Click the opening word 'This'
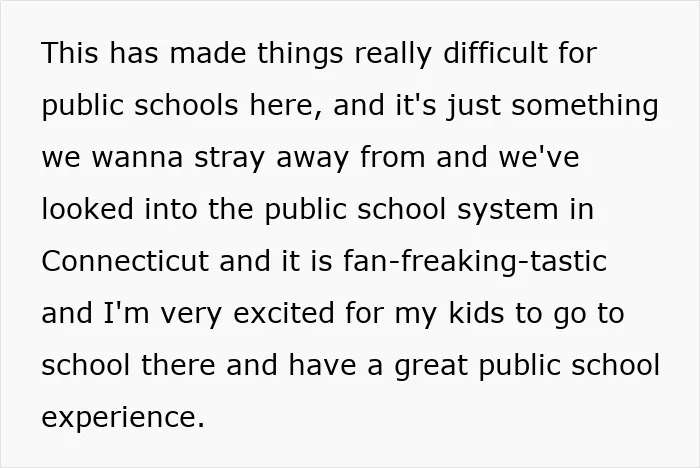The height and width of the screenshot is (468, 700). coord(70,53)
